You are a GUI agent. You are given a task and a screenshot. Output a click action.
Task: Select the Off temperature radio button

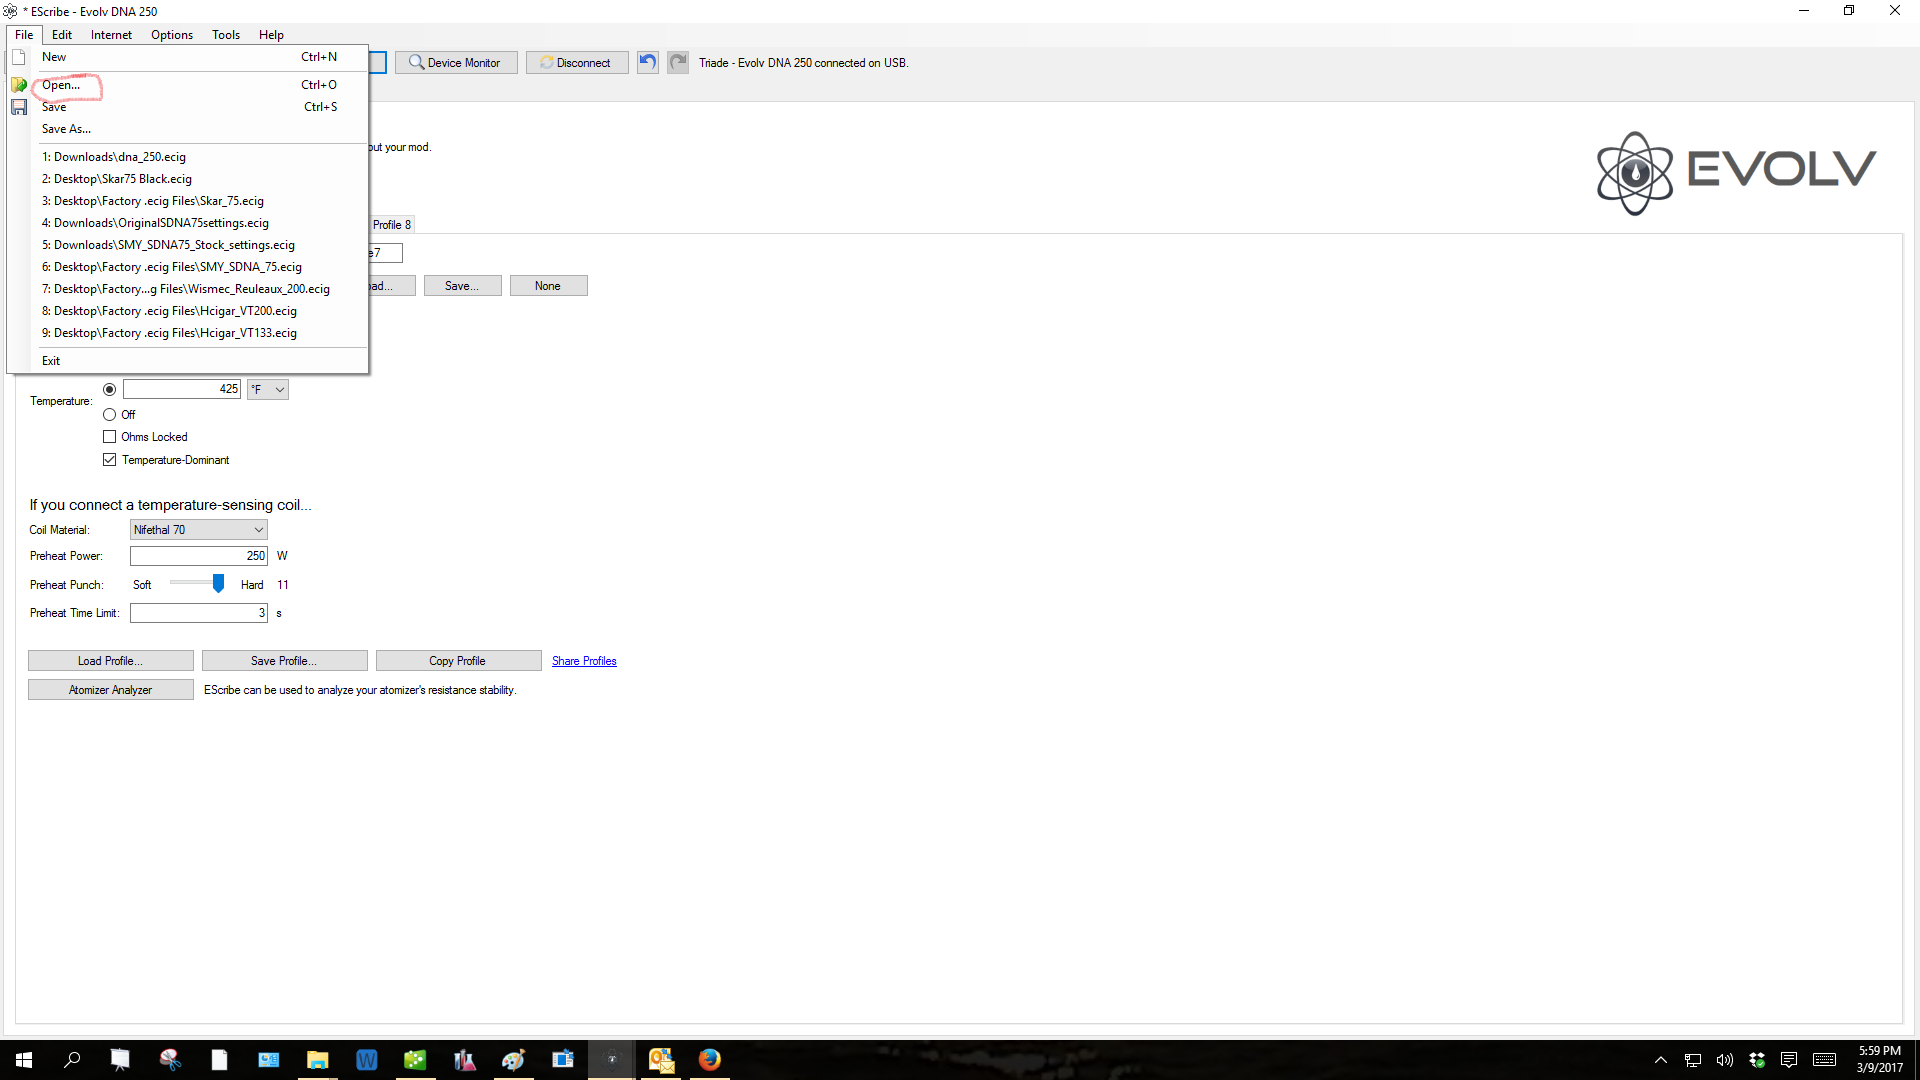110,414
